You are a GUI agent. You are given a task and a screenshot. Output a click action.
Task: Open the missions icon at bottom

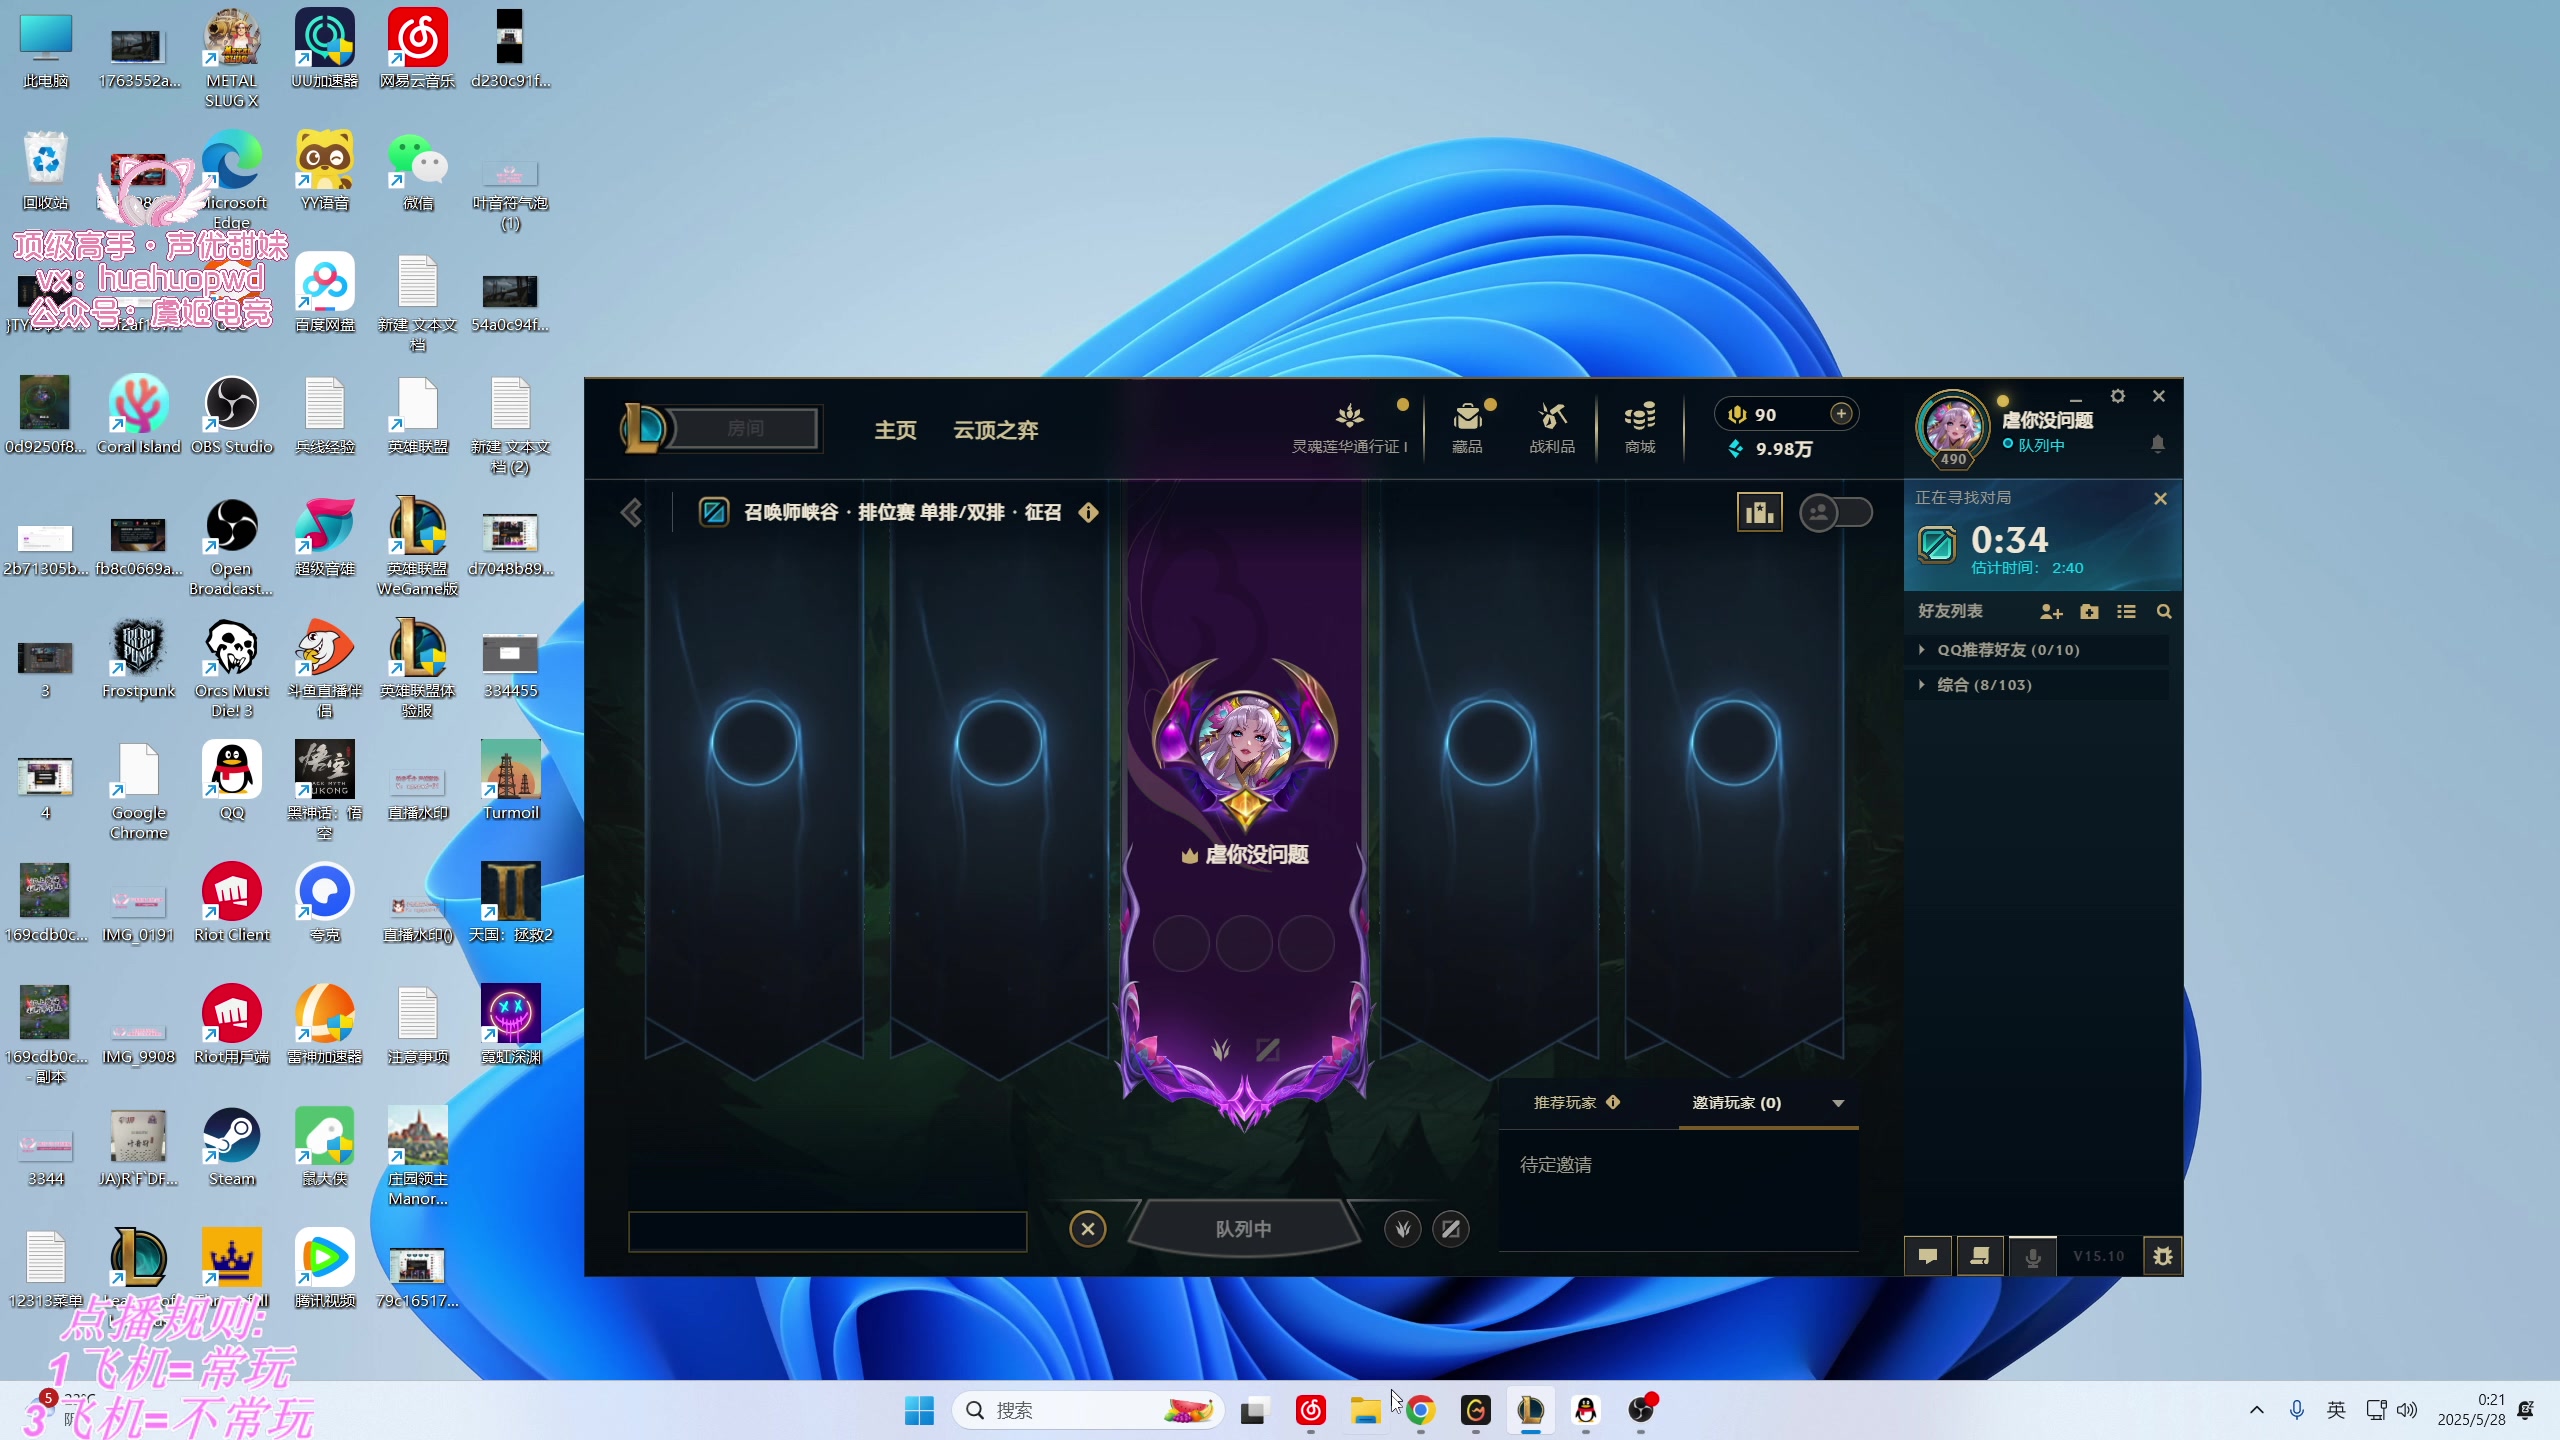1979,1256
